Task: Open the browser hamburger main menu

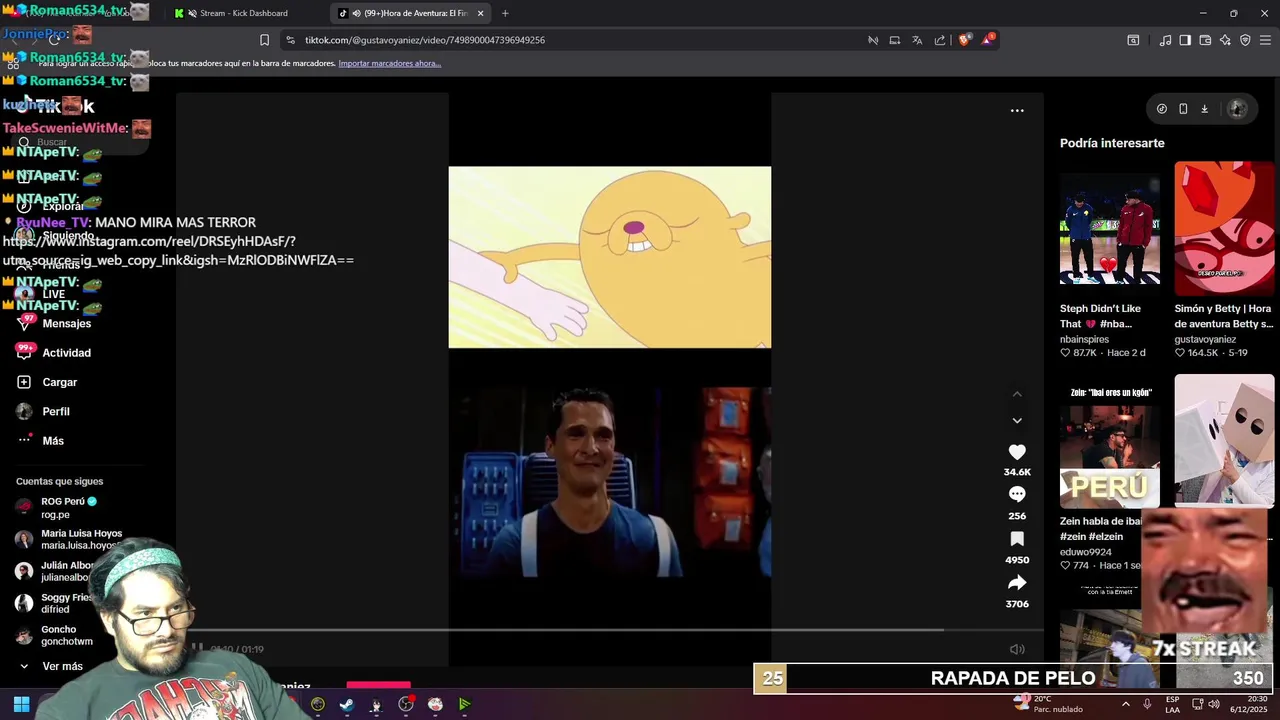Action: point(1265,40)
